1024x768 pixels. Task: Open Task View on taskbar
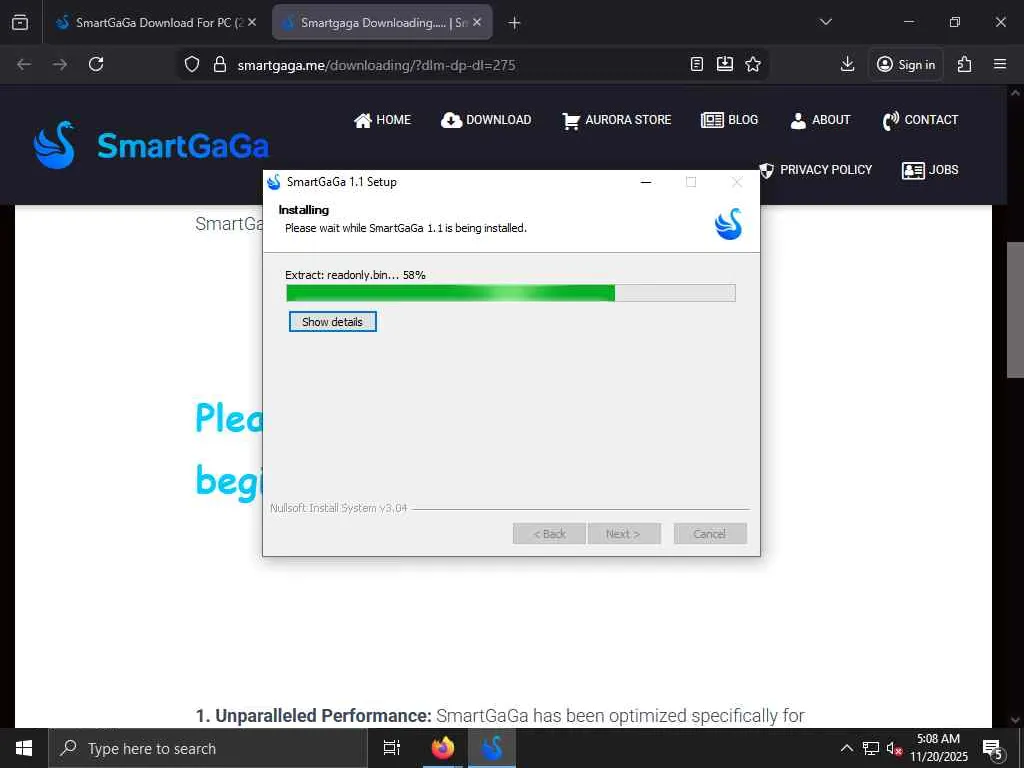pyautogui.click(x=392, y=748)
